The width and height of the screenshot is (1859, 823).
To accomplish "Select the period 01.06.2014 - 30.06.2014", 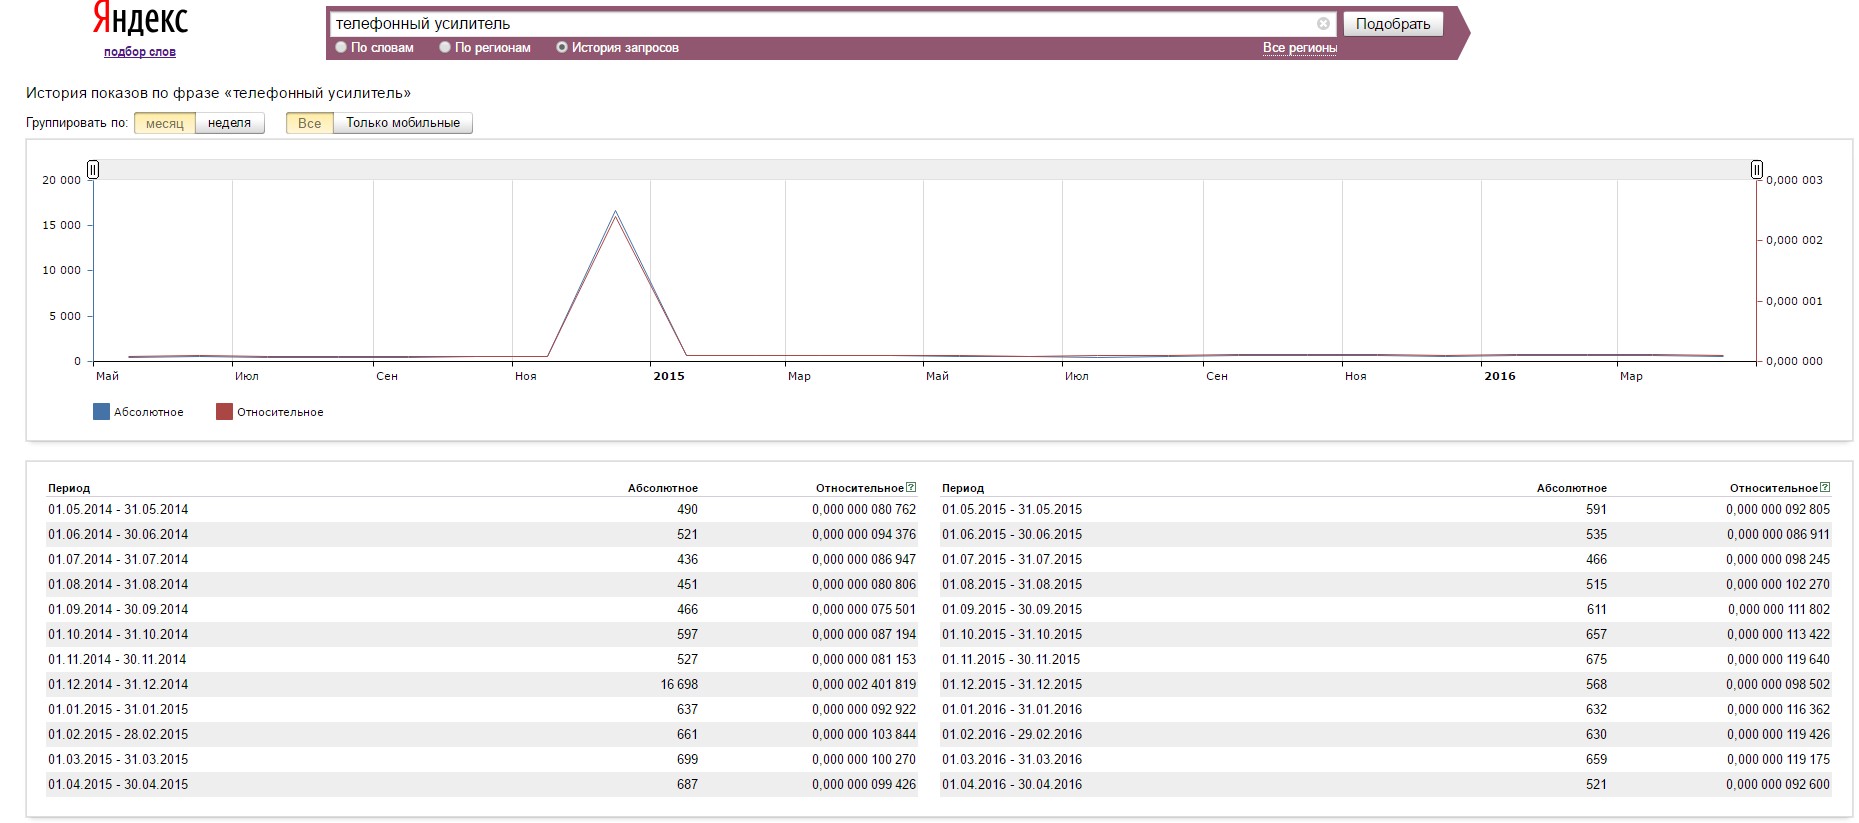I will pos(118,534).
